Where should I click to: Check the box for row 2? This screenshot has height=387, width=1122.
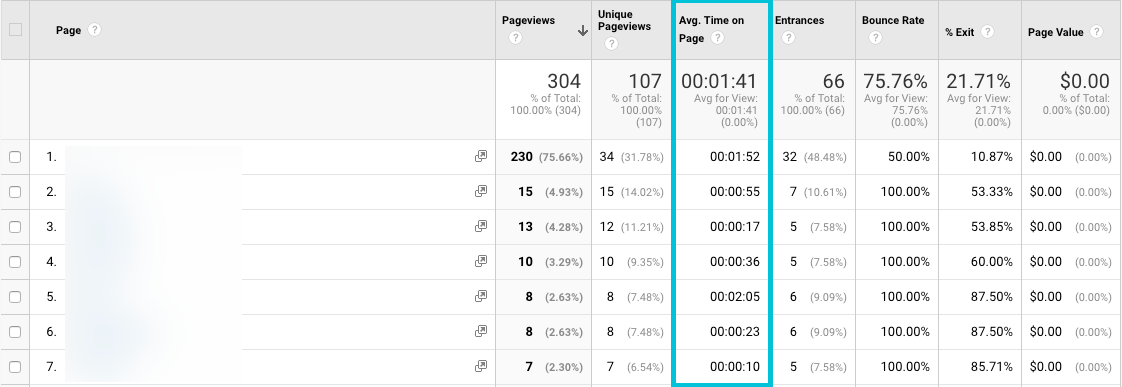[15, 192]
